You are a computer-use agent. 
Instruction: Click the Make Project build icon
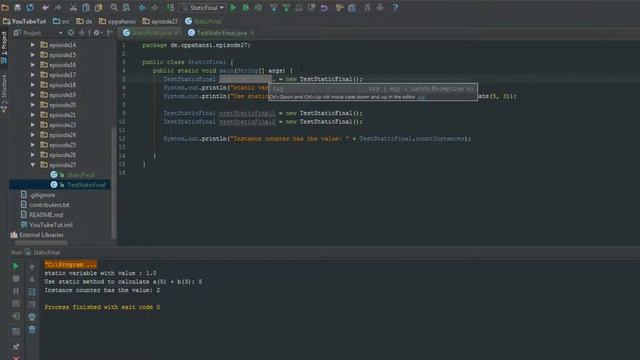pos(170,7)
